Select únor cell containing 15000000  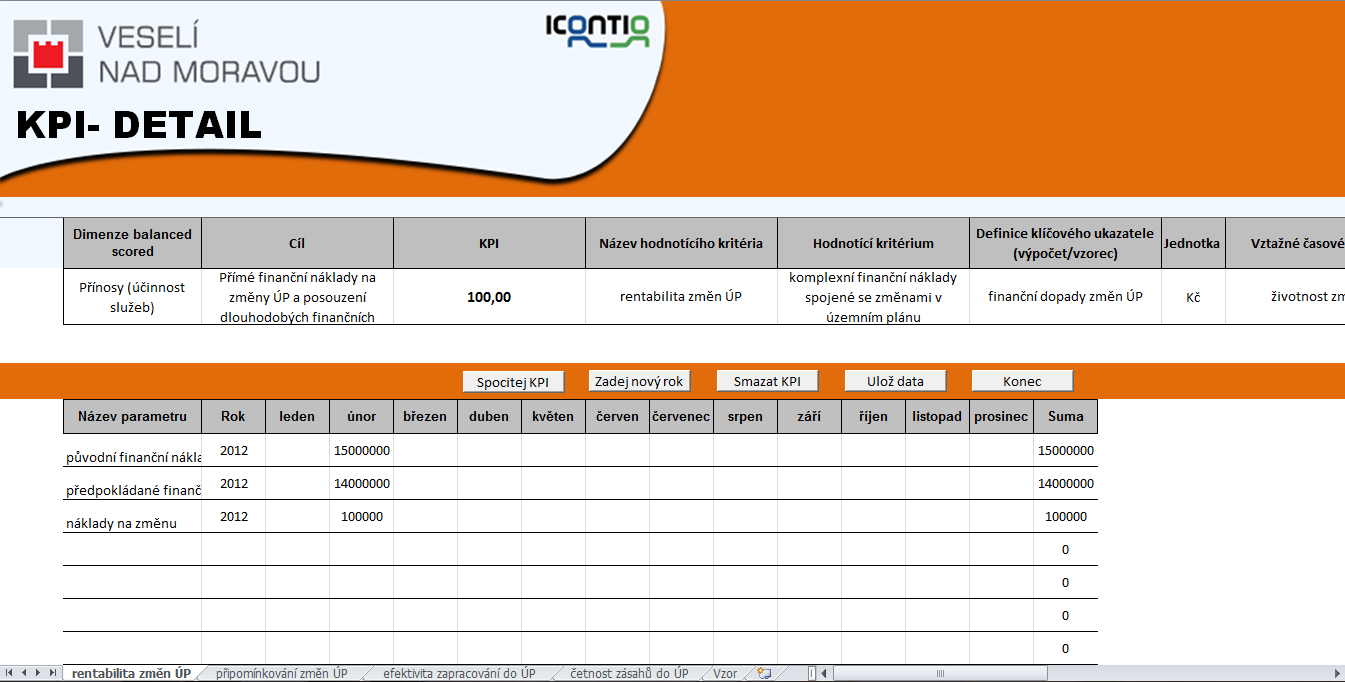click(x=361, y=451)
